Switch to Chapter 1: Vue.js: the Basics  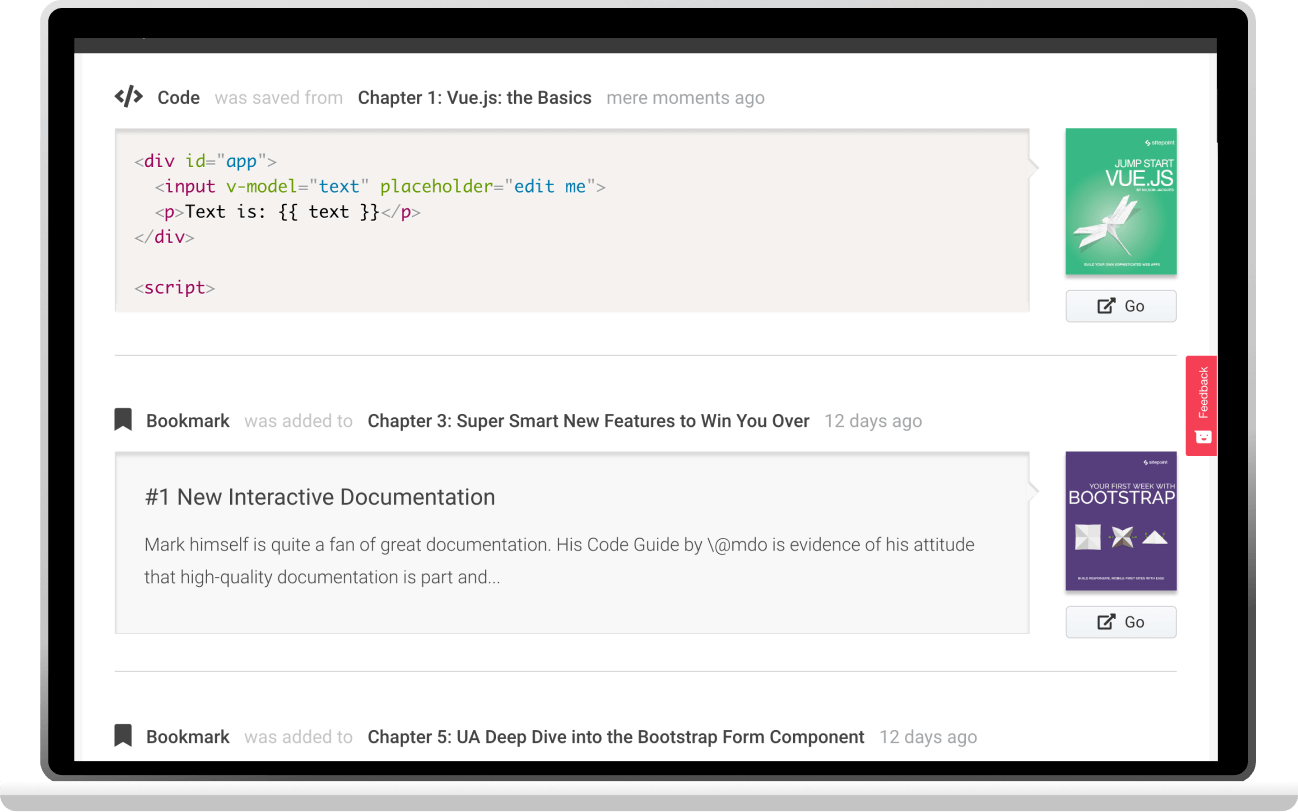pos(475,97)
